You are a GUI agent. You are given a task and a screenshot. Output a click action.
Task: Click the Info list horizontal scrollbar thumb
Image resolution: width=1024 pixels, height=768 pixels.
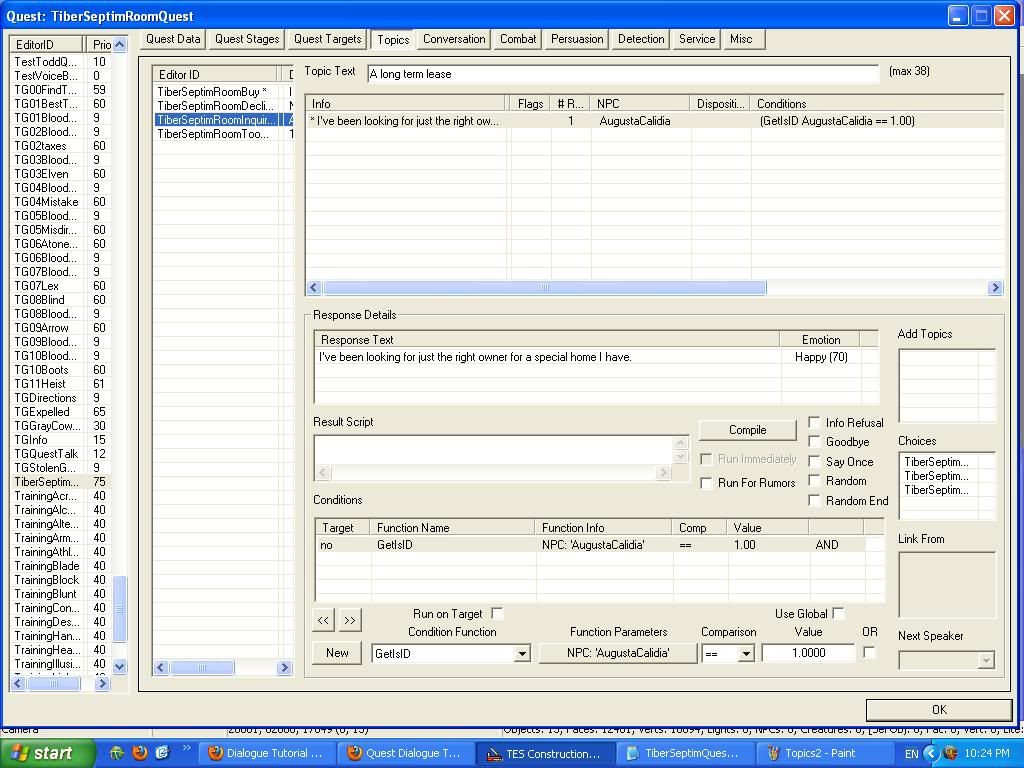tap(545, 287)
